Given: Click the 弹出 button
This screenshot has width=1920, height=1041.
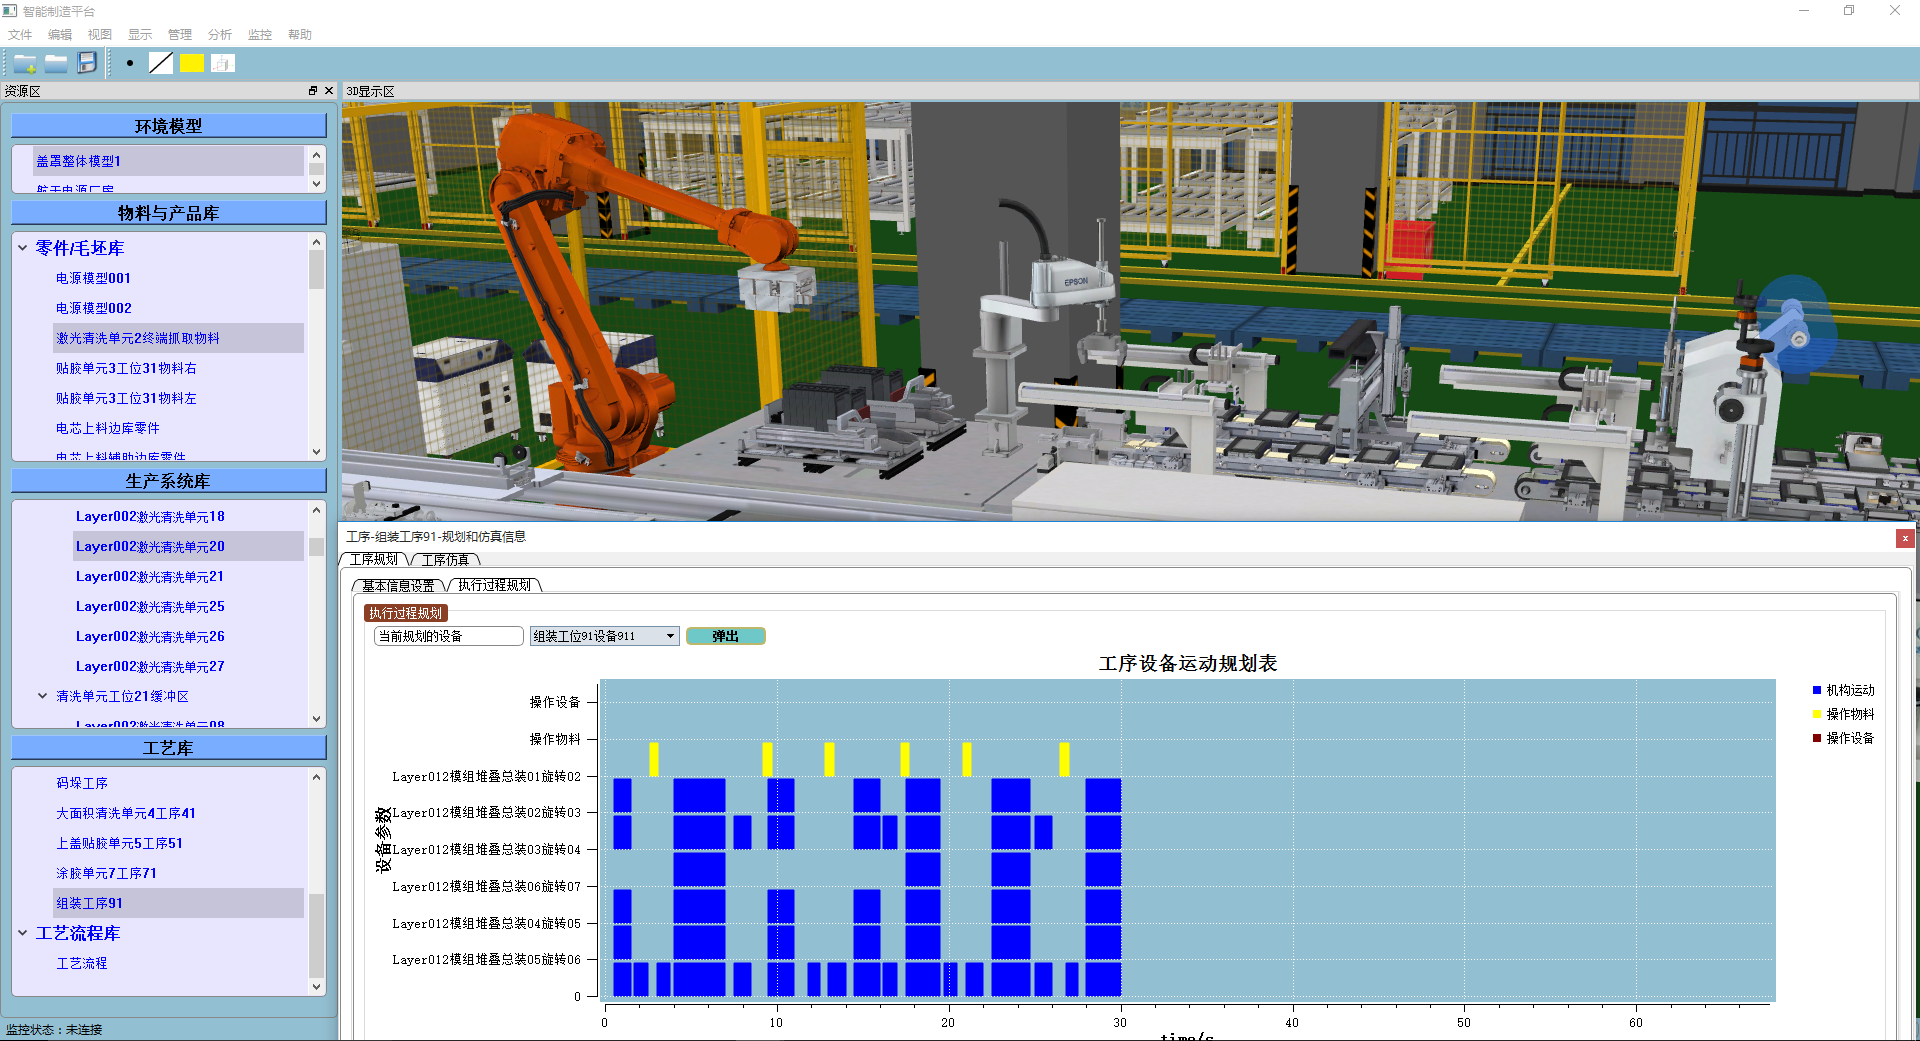Looking at the screenshot, I should pyautogui.click(x=725, y=636).
